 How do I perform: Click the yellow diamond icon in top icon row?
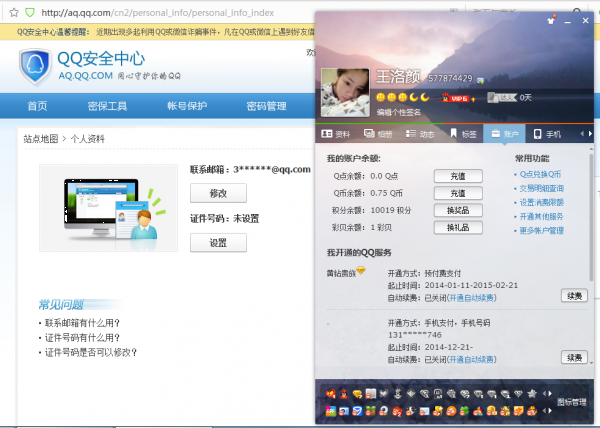(357, 394)
